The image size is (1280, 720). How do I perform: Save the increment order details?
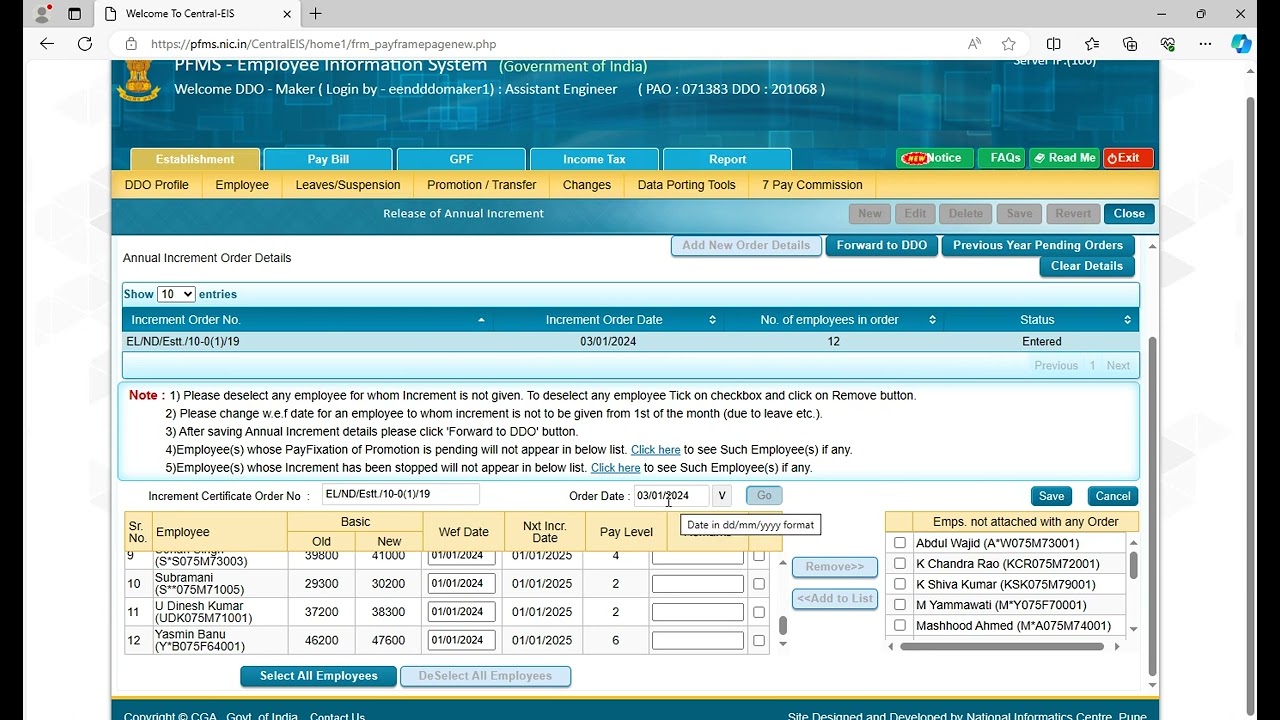tap(1051, 496)
